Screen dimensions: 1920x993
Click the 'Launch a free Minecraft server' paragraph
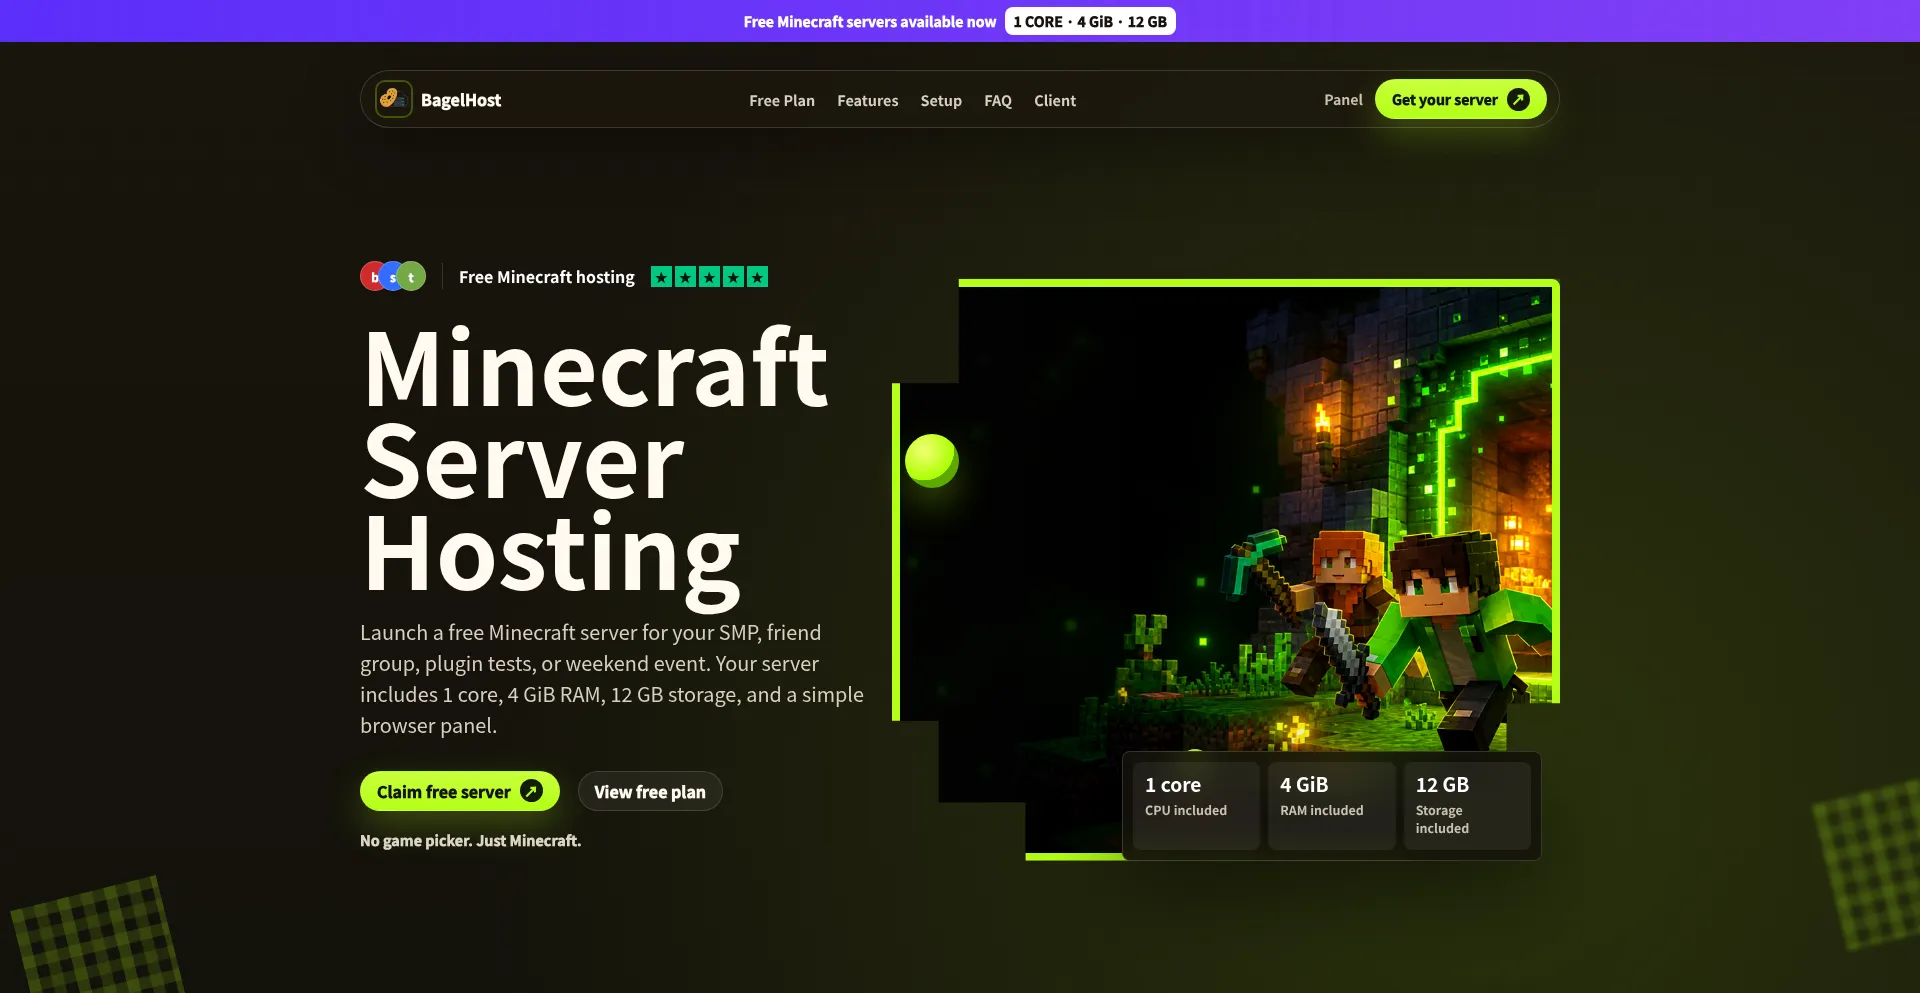(x=612, y=679)
